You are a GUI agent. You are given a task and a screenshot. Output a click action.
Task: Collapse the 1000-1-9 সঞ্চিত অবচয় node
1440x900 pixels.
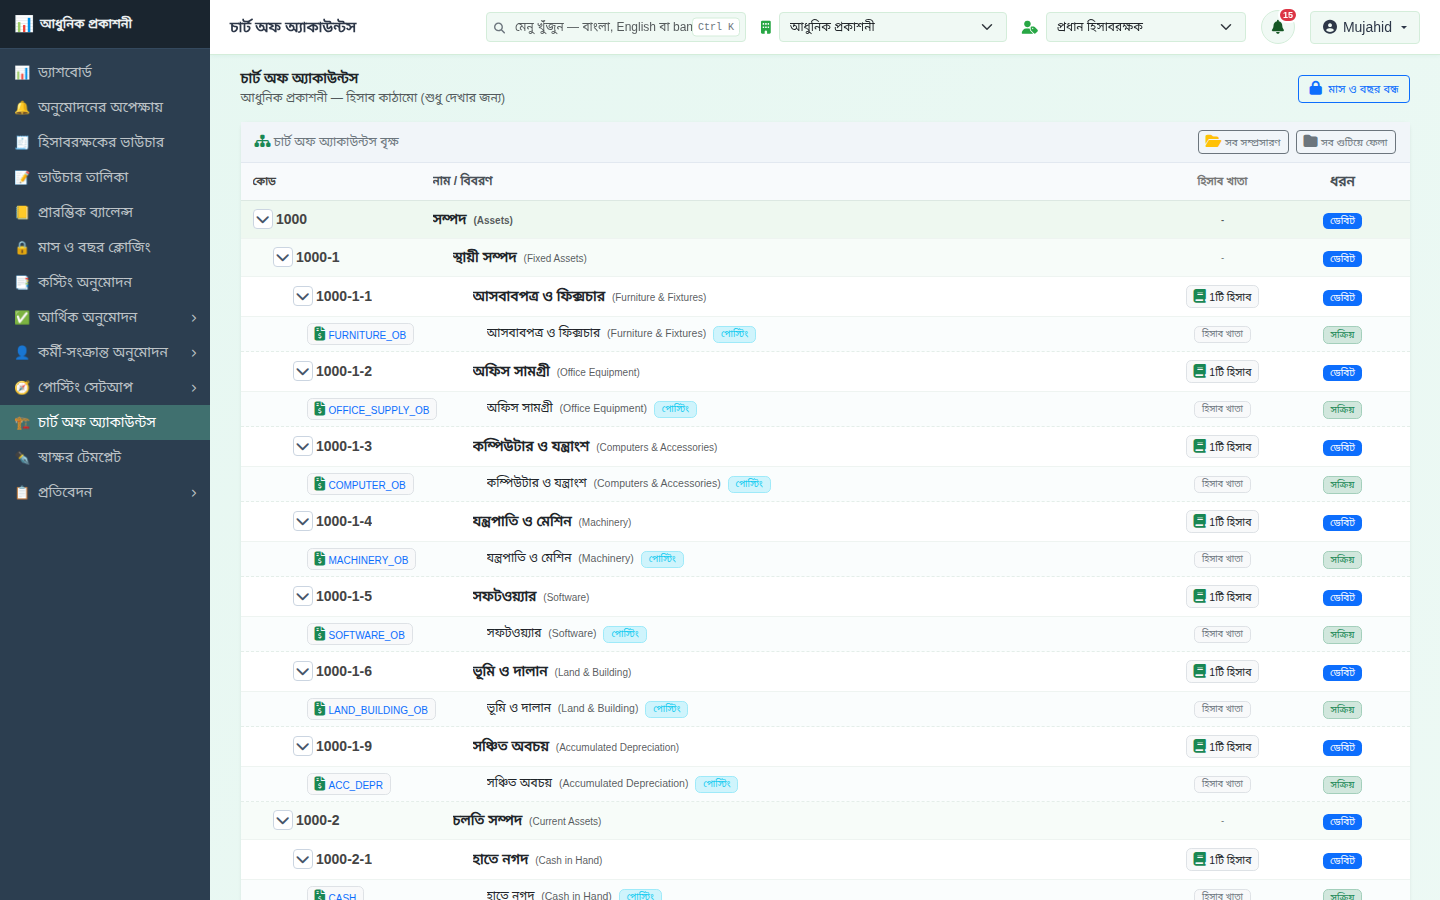coord(303,746)
